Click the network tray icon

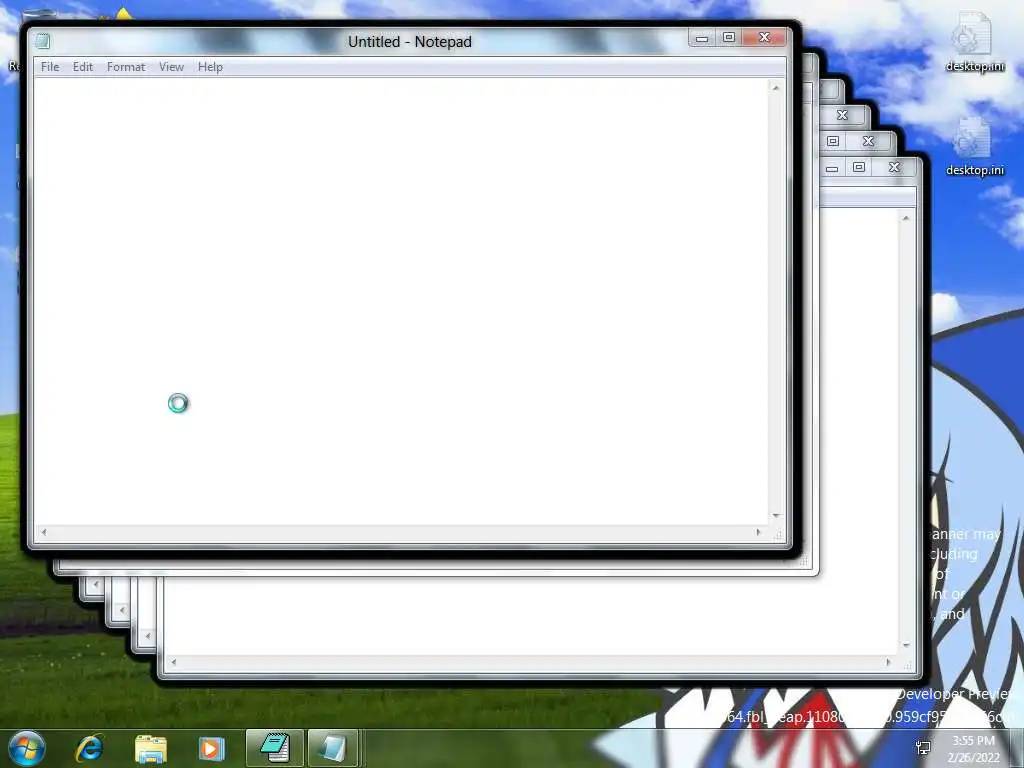coord(923,748)
